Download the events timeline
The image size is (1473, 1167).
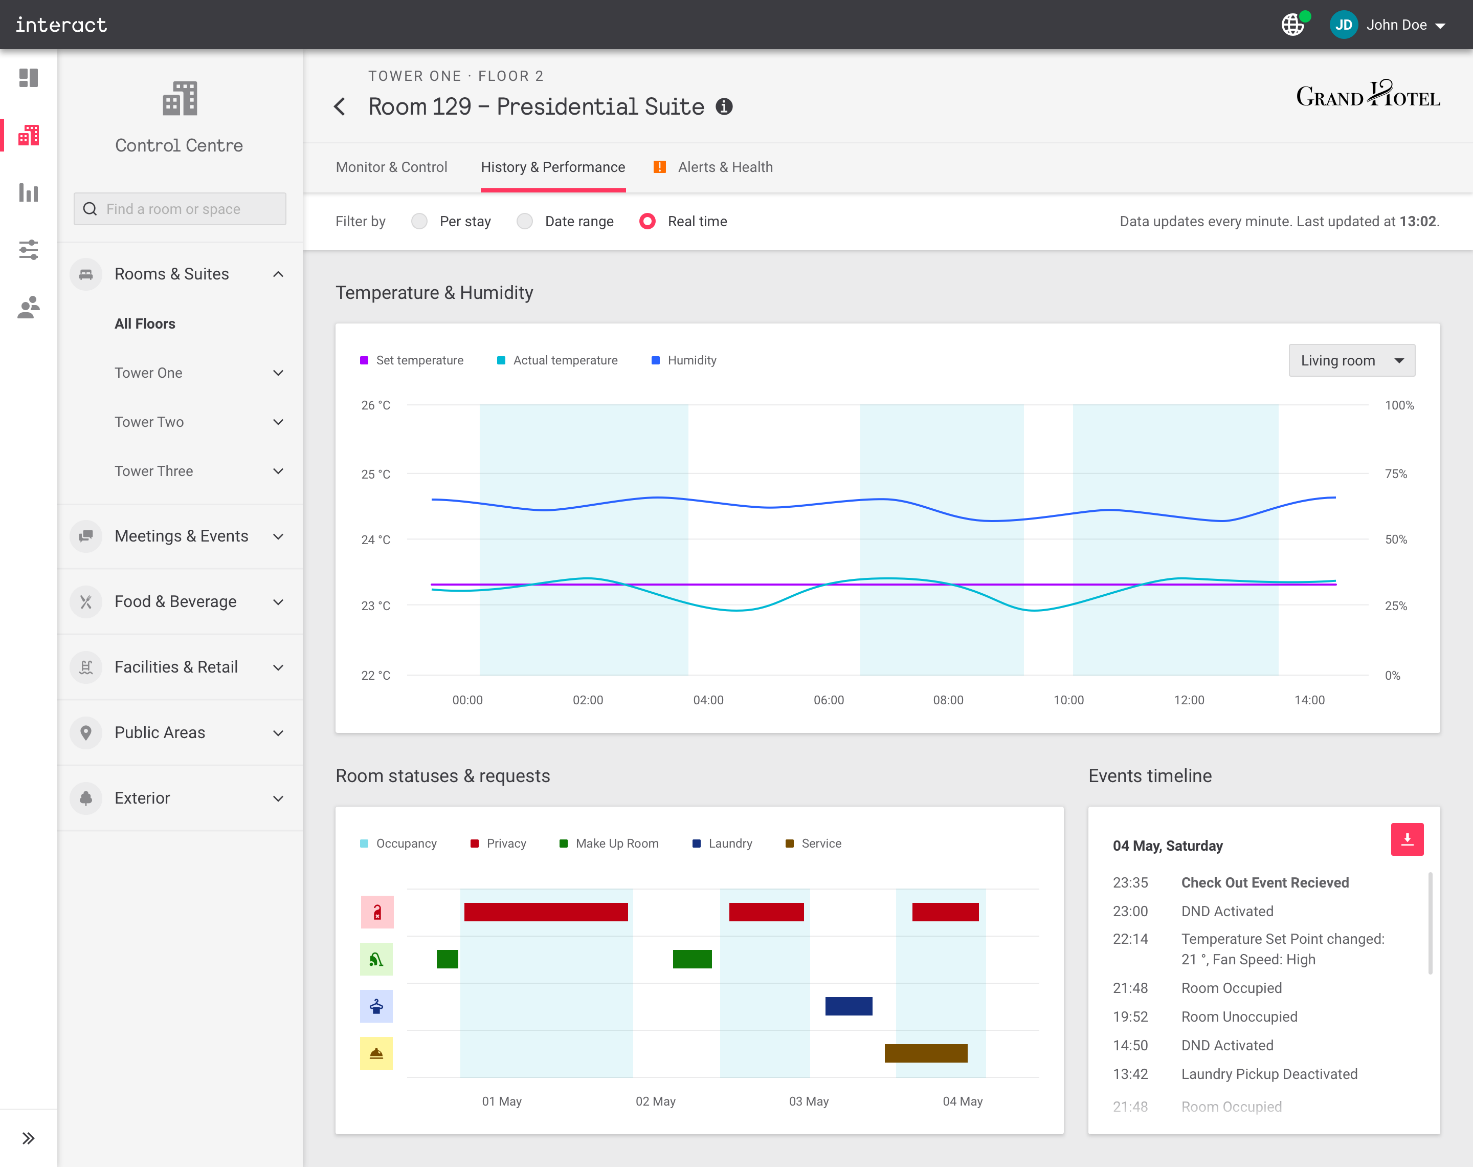point(1406,839)
